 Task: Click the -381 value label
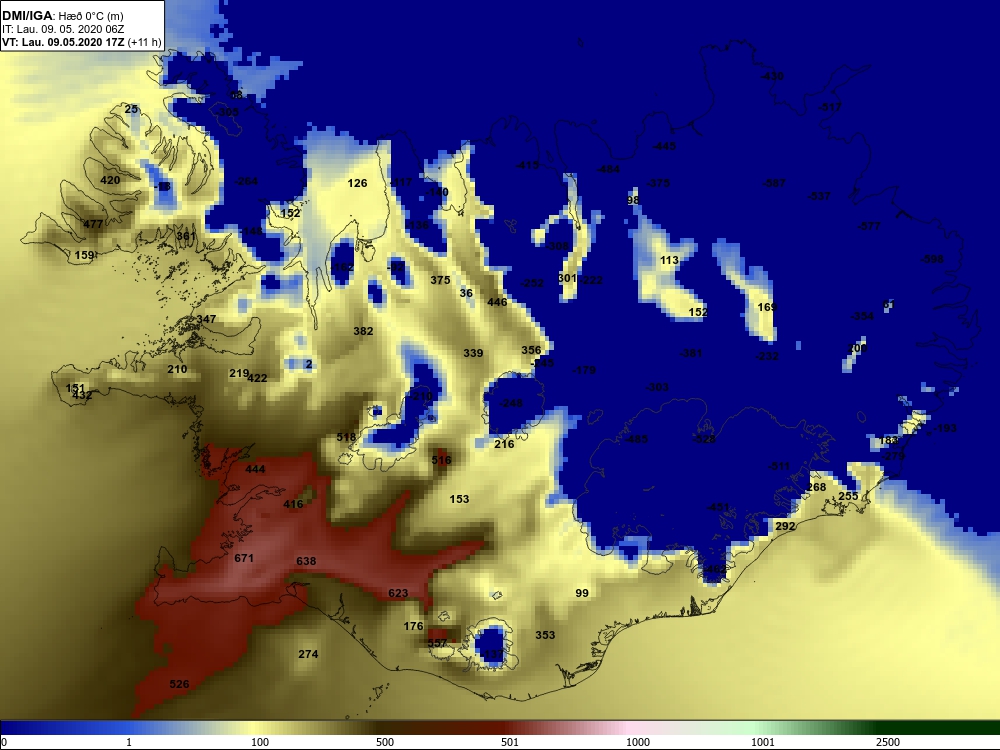(691, 353)
